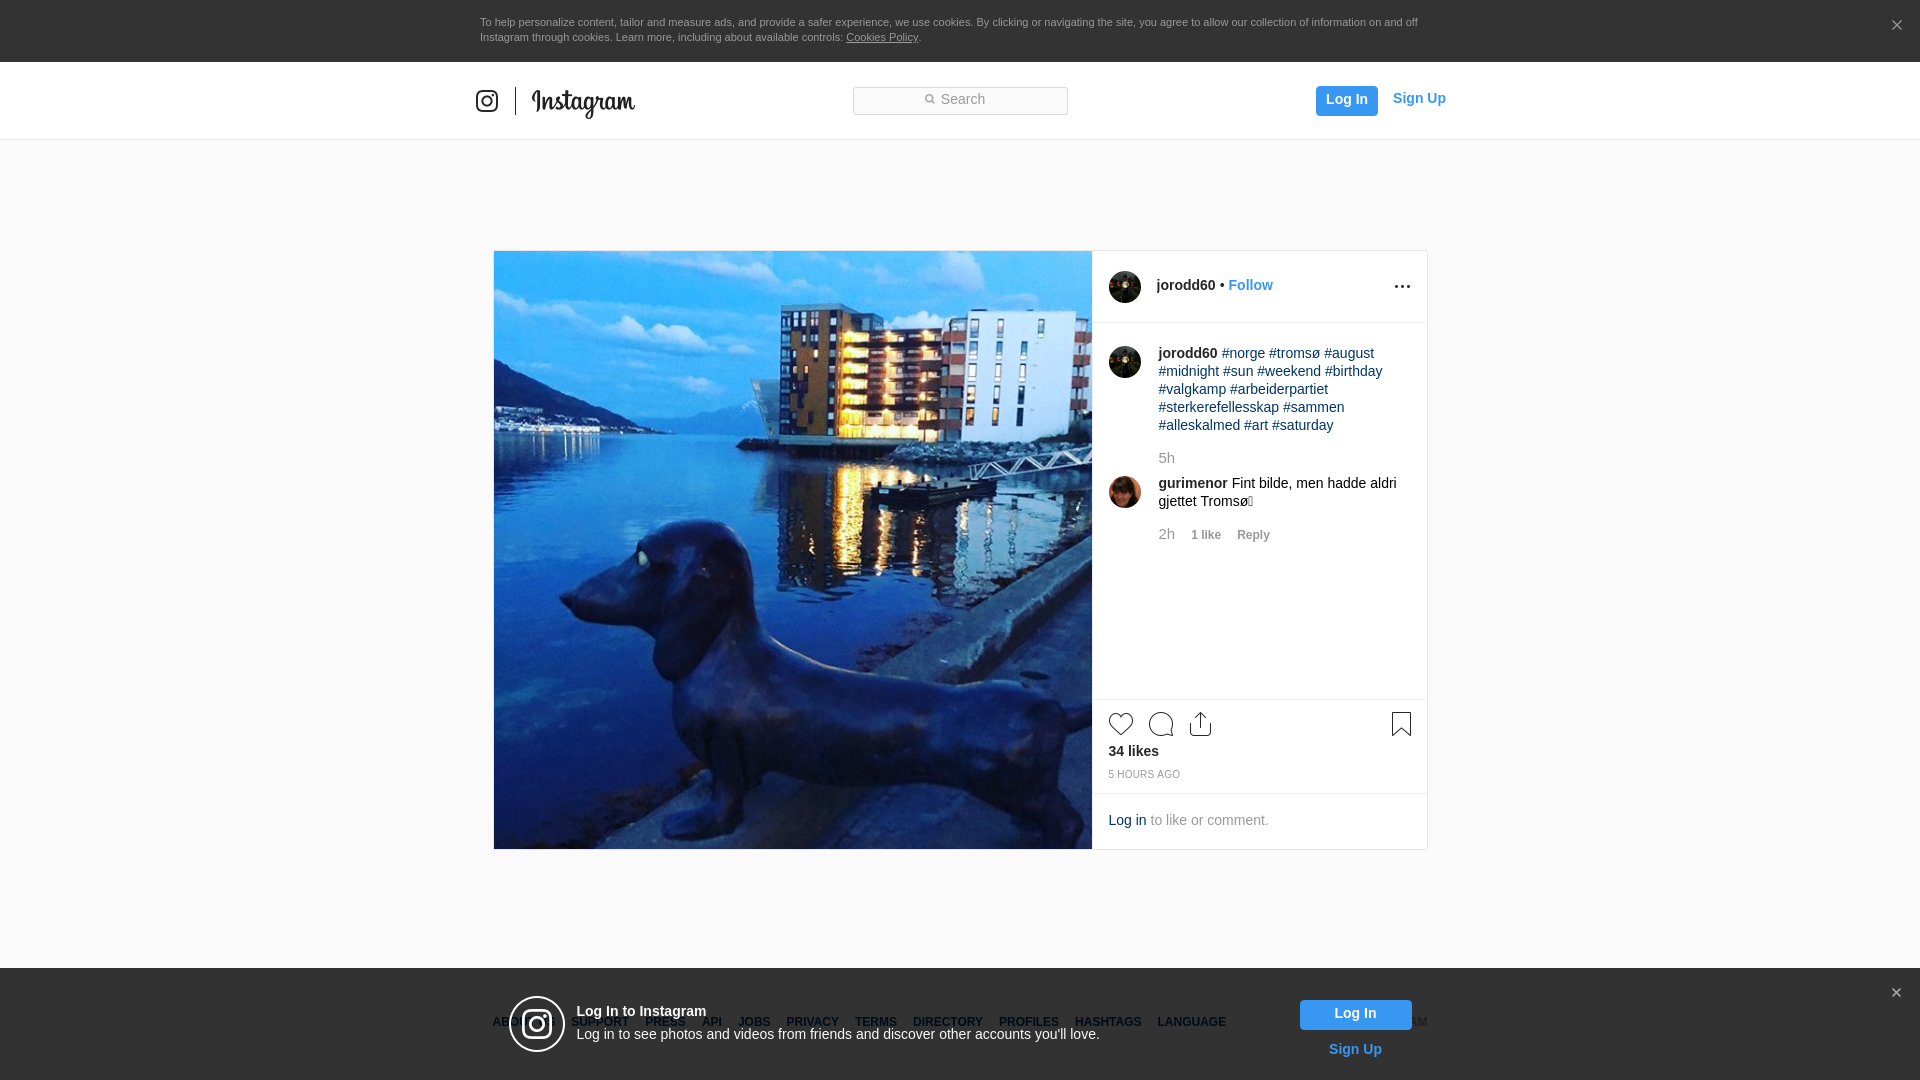Click the dachshund statue photo
Viewport: 1920px width, 1080px height.
point(792,550)
